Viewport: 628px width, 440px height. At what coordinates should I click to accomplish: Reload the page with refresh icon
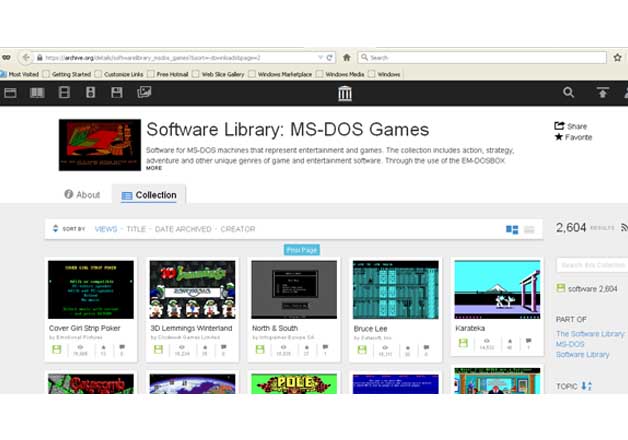click(329, 58)
